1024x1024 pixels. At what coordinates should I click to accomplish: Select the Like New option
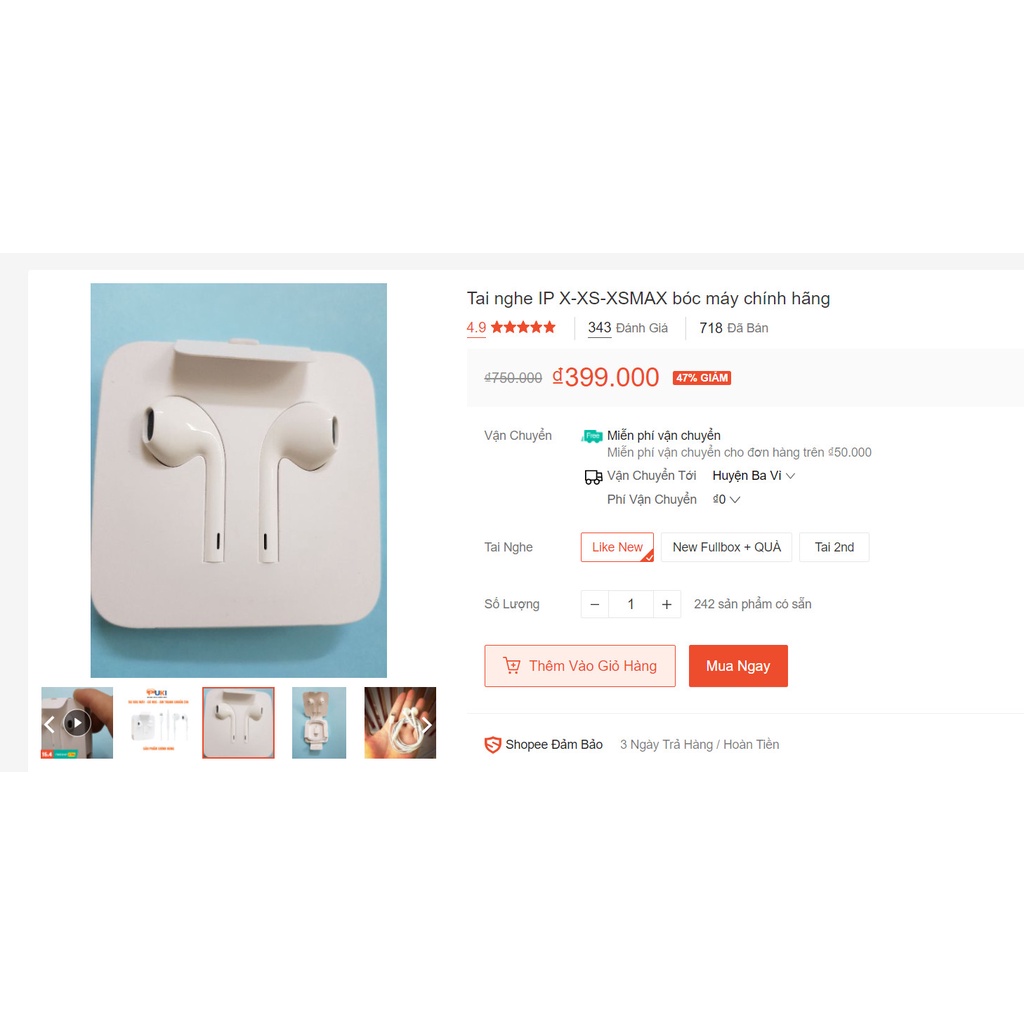point(617,547)
